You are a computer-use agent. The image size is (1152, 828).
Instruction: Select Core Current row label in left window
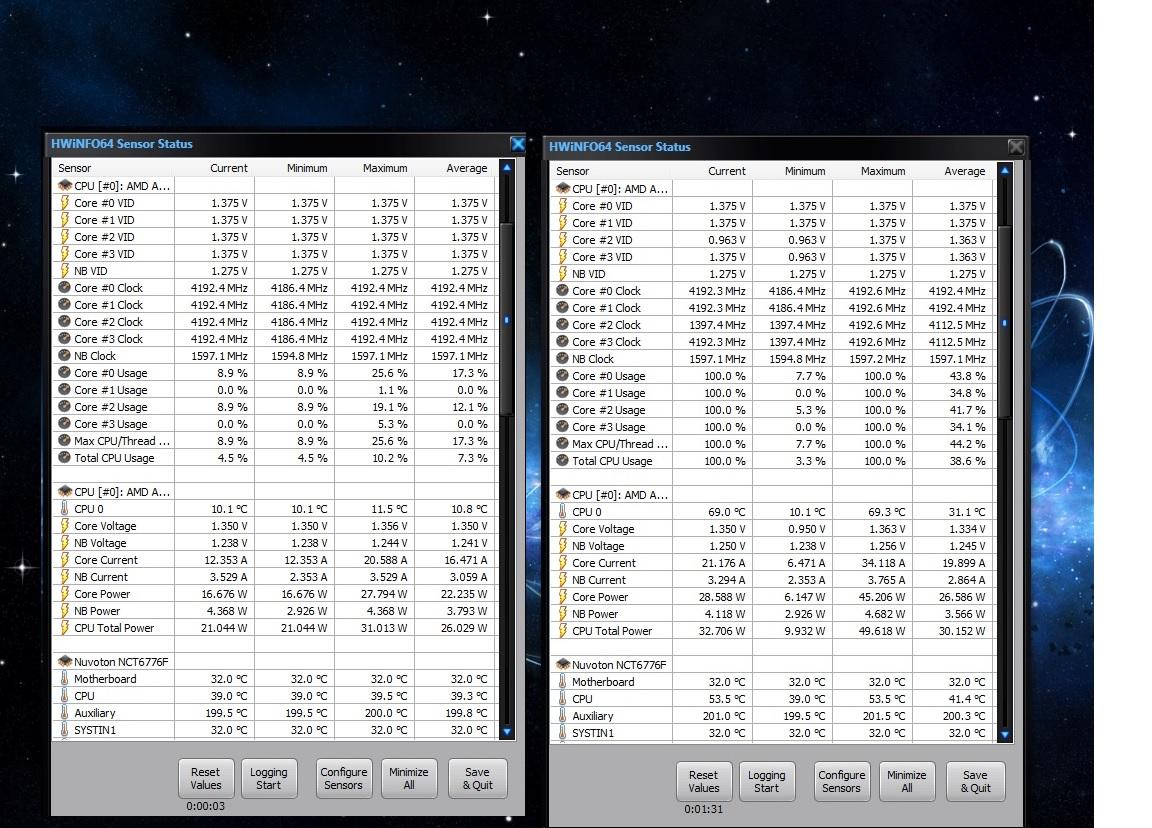tap(106, 560)
